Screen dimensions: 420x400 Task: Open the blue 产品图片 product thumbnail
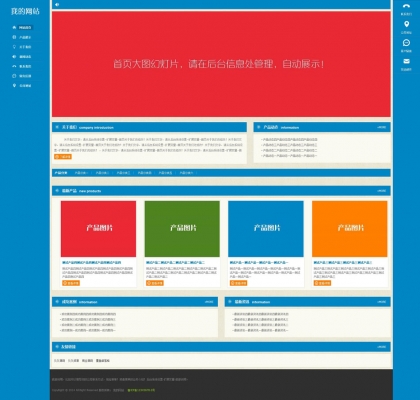(x=266, y=229)
